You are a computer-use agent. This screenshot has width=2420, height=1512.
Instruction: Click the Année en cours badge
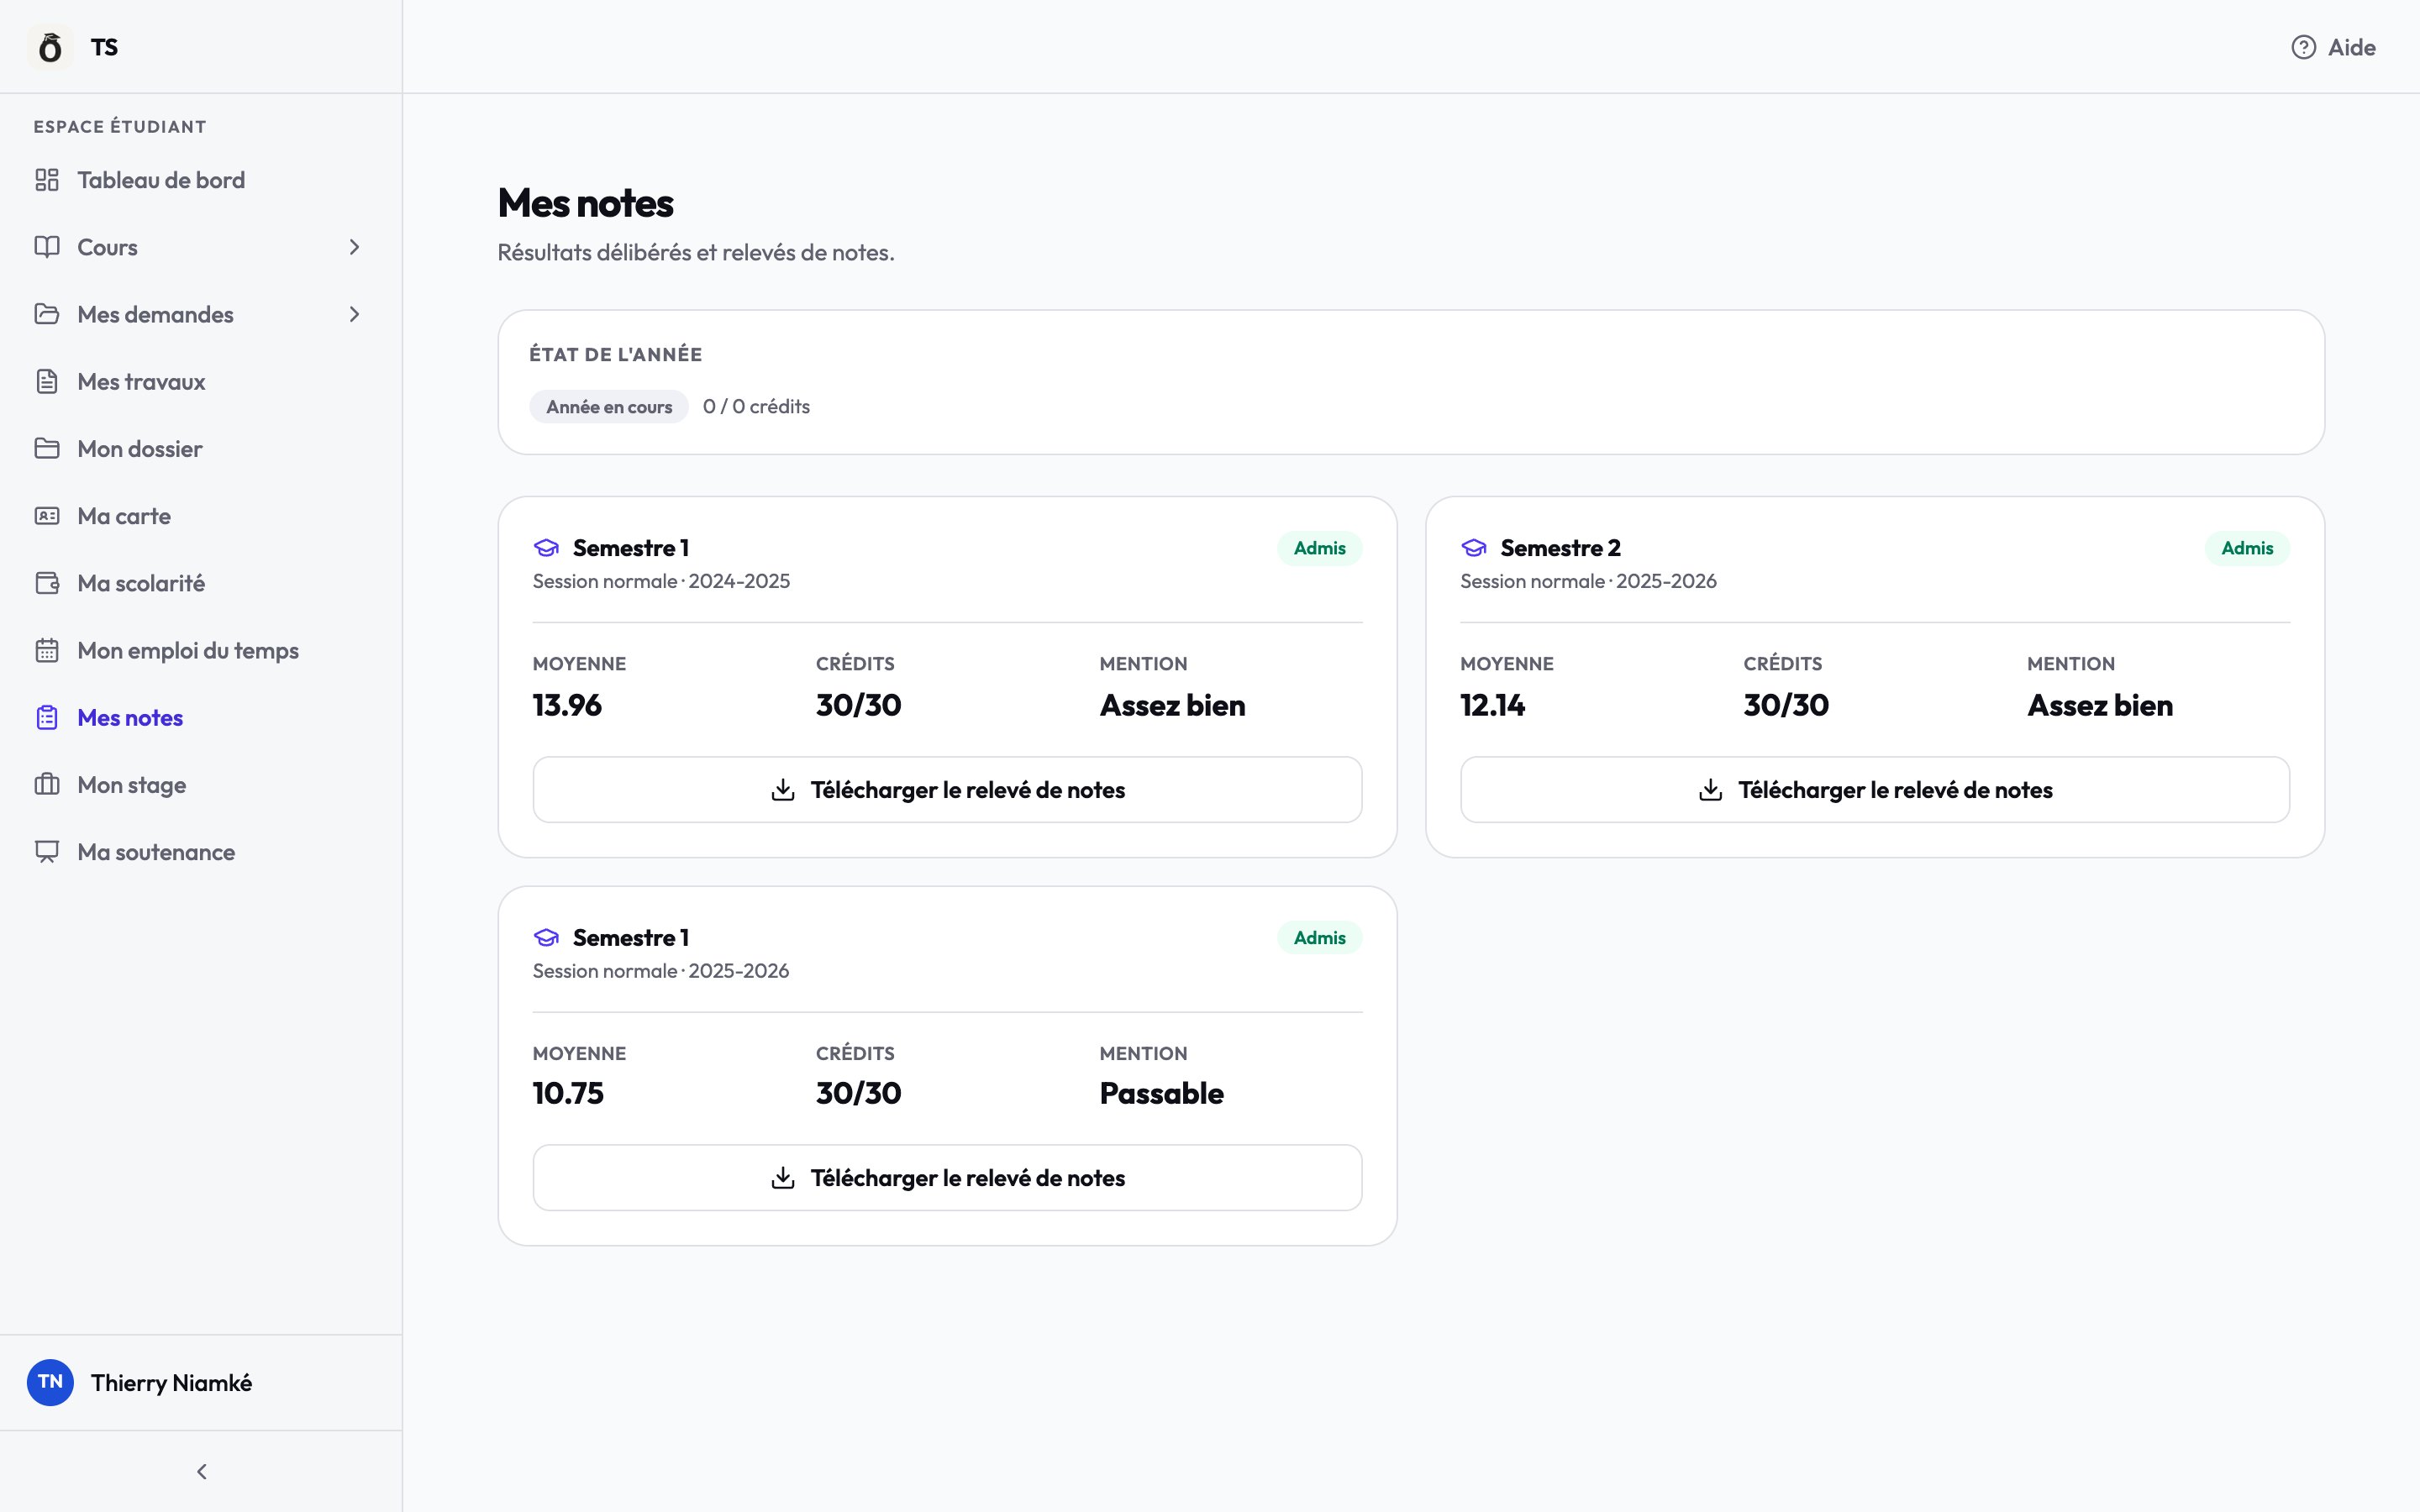[609, 407]
